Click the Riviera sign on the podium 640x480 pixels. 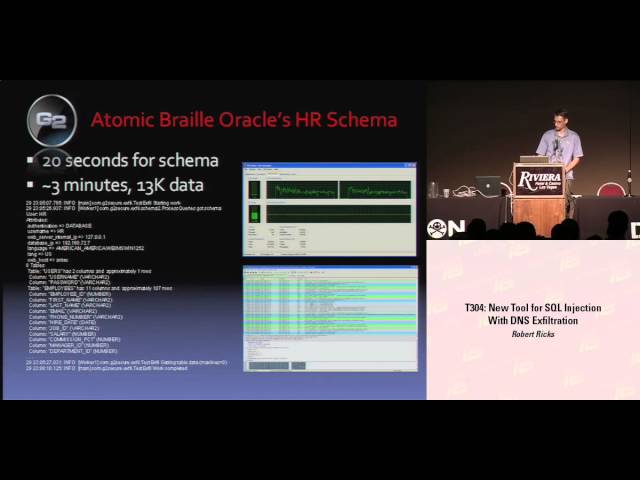pos(539,181)
